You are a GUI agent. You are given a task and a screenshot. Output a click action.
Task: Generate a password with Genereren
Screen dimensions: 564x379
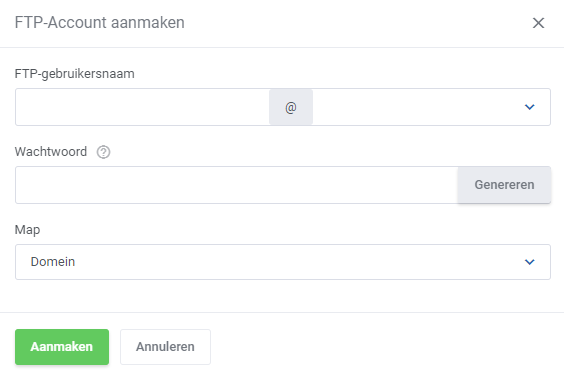click(x=504, y=185)
